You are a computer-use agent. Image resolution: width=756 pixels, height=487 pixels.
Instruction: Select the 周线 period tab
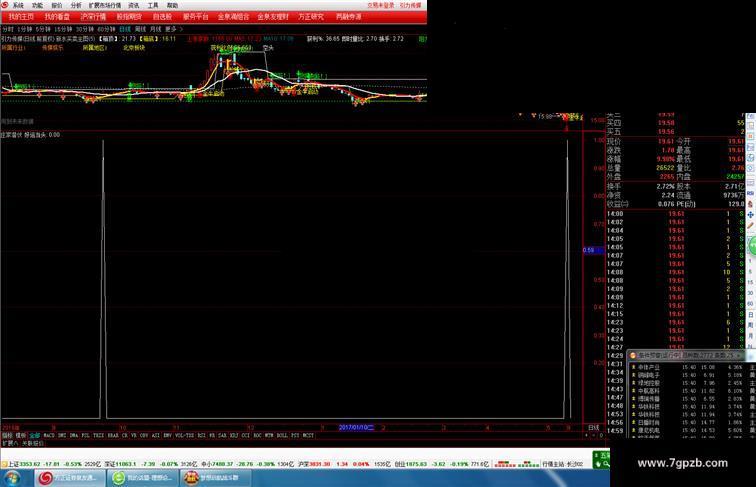tap(140, 29)
